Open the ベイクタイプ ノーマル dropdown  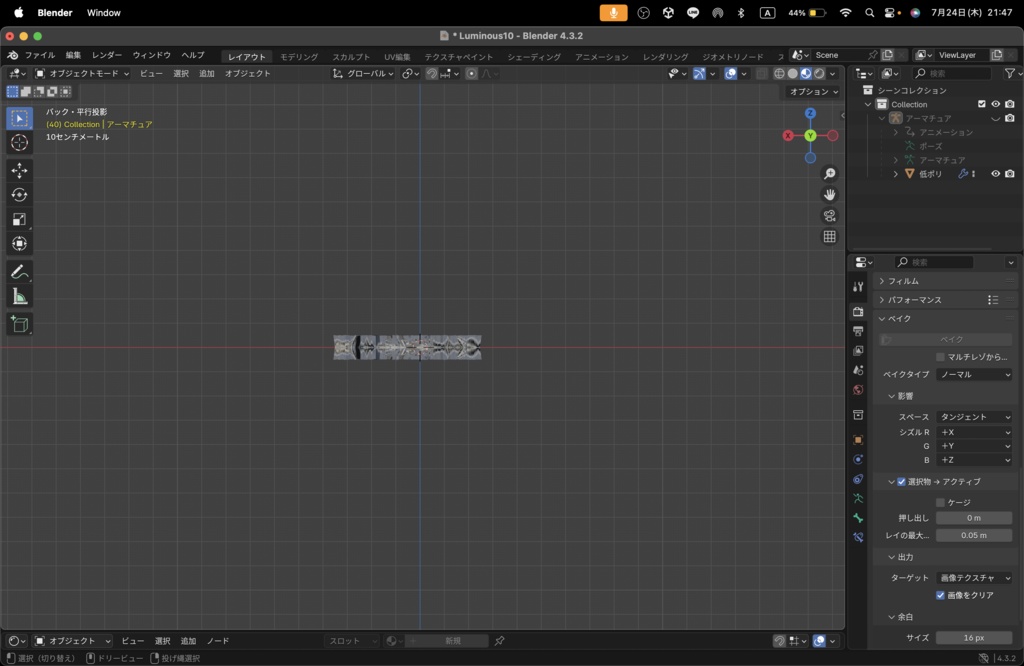pos(974,374)
